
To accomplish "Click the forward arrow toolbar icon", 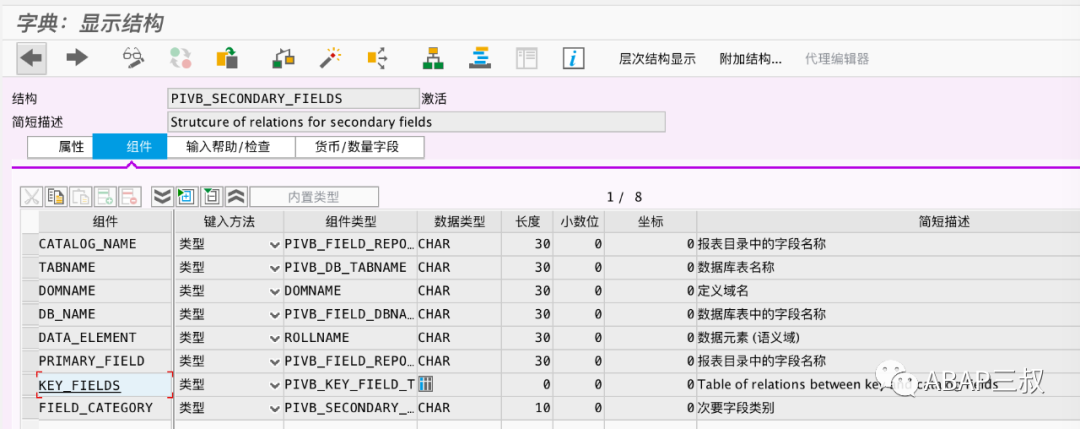I will pos(77,58).
